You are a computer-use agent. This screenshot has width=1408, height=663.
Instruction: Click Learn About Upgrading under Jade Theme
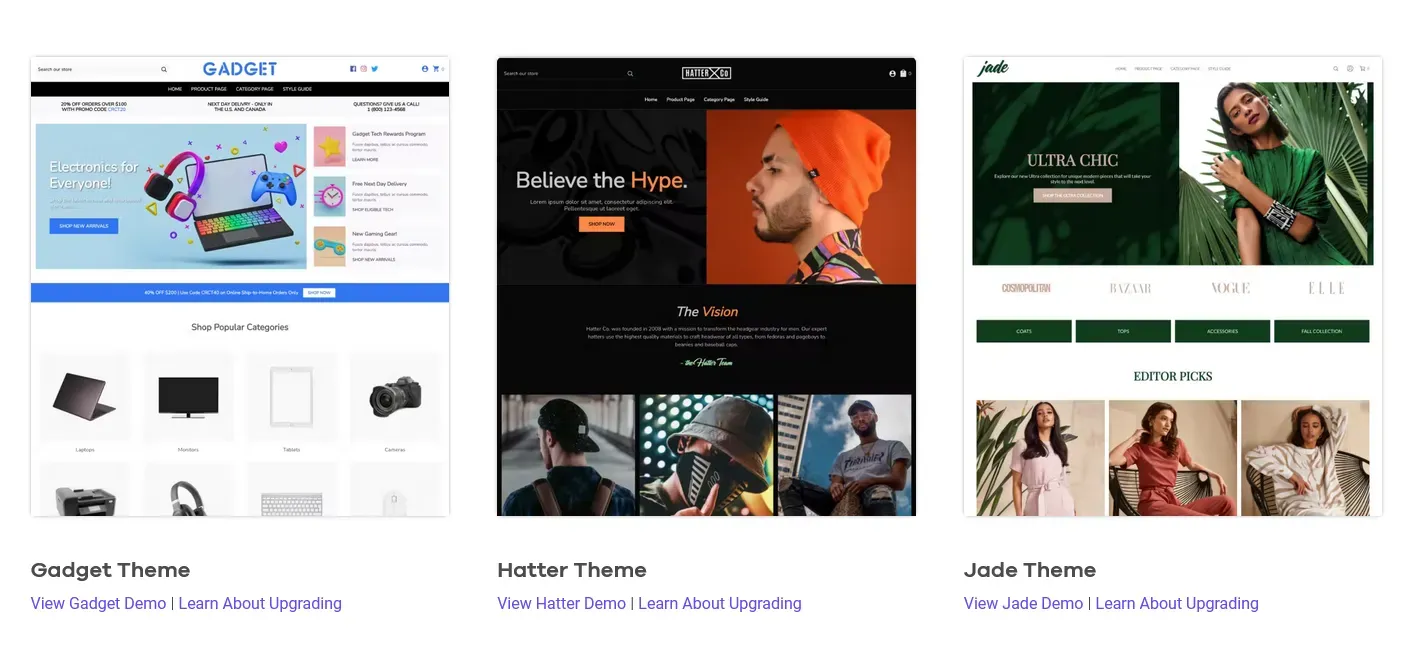[1177, 603]
